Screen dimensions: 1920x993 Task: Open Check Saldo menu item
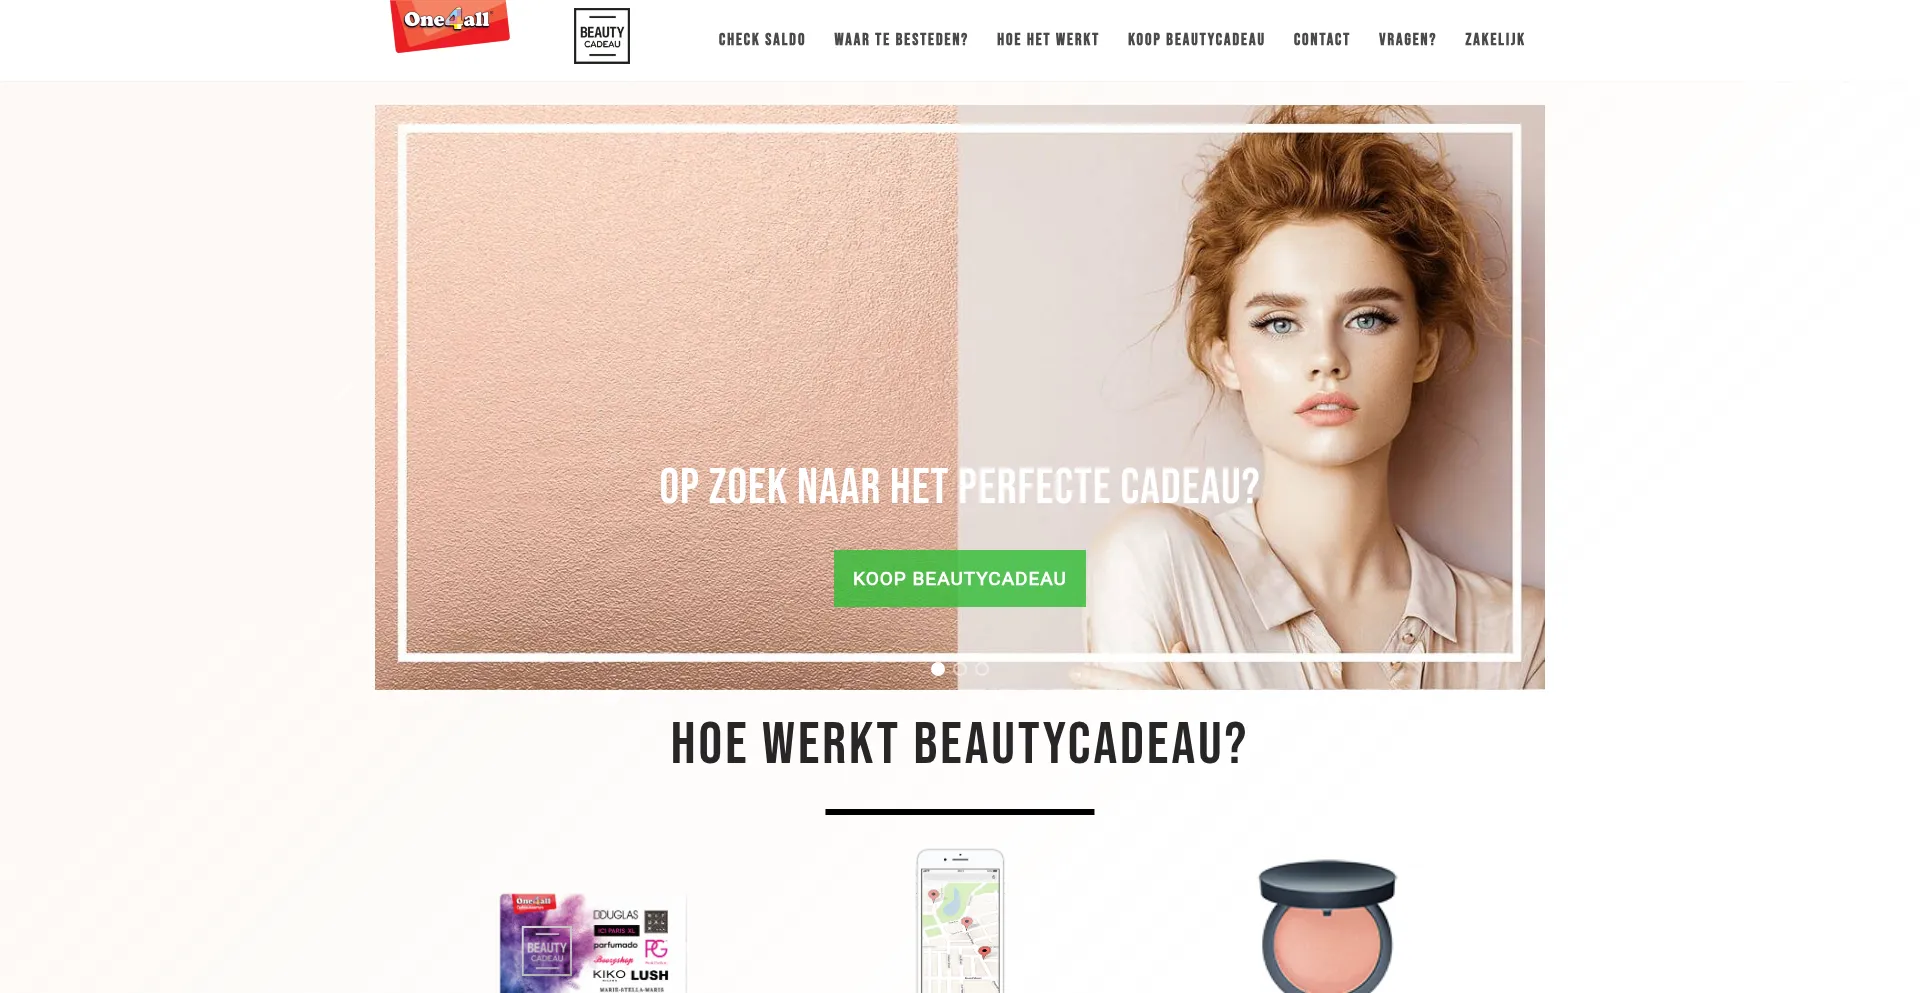(762, 40)
